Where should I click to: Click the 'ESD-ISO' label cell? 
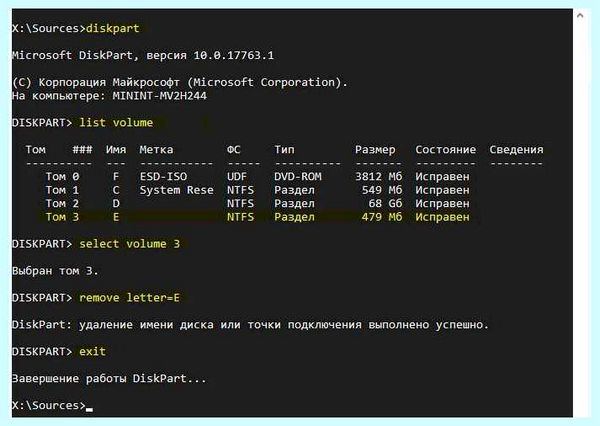tap(163, 176)
